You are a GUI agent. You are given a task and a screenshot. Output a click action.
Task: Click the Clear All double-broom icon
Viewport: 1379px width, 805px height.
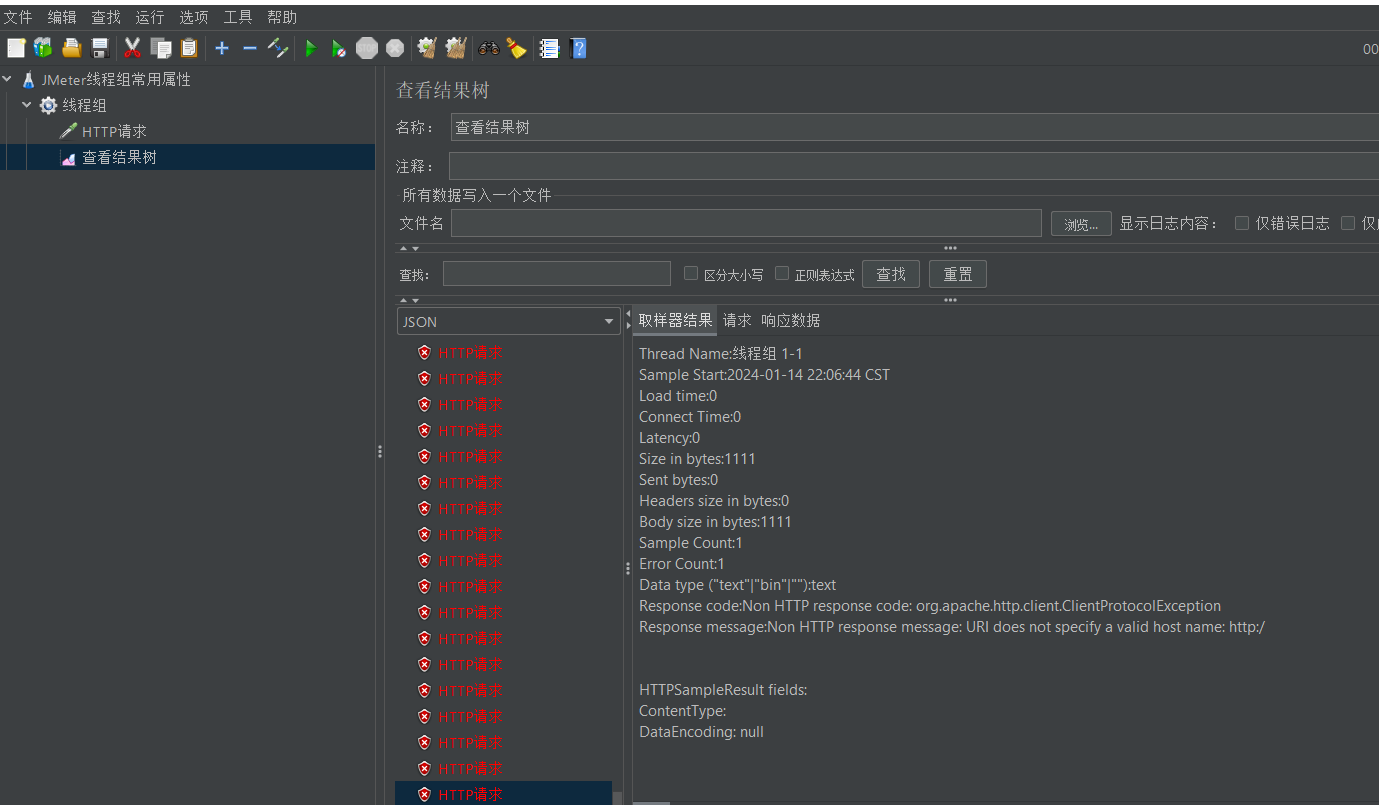pyautogui.click(x=456, y=48)
